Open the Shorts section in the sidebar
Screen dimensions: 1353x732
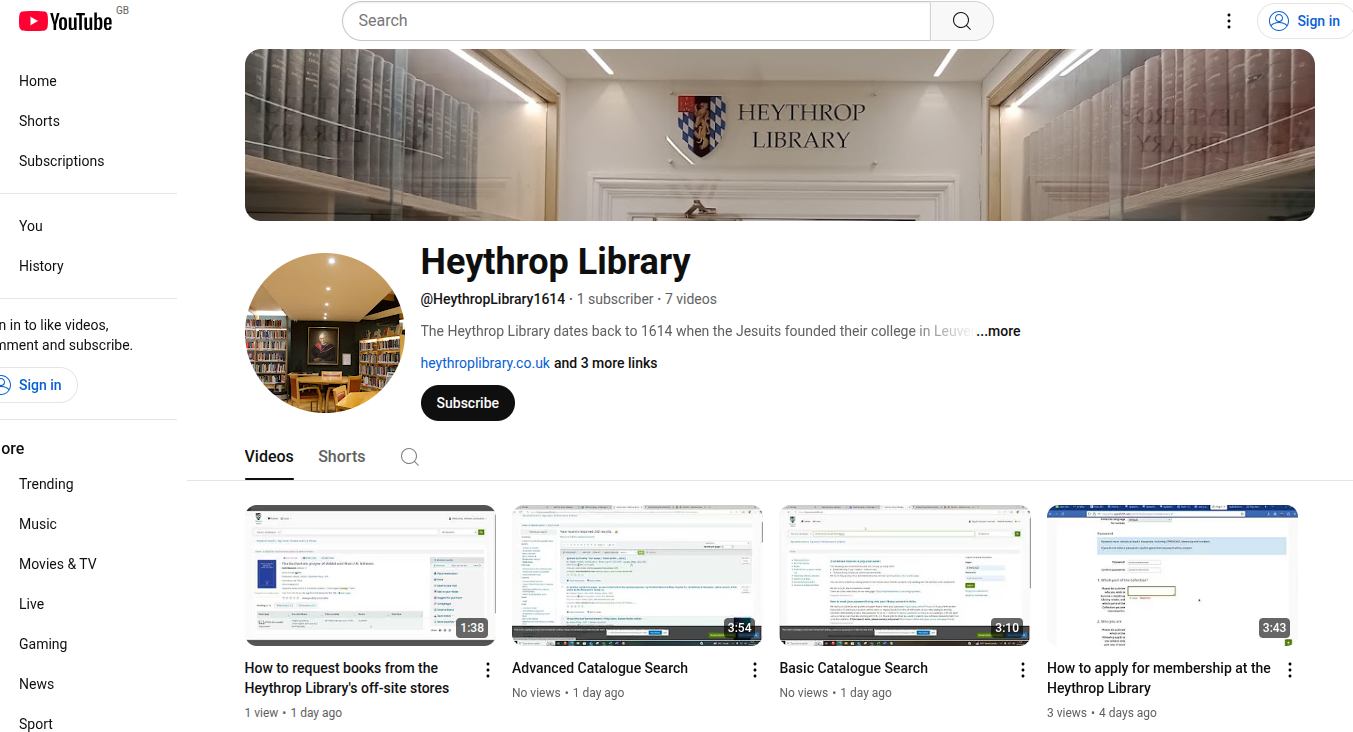click(39, 120)
